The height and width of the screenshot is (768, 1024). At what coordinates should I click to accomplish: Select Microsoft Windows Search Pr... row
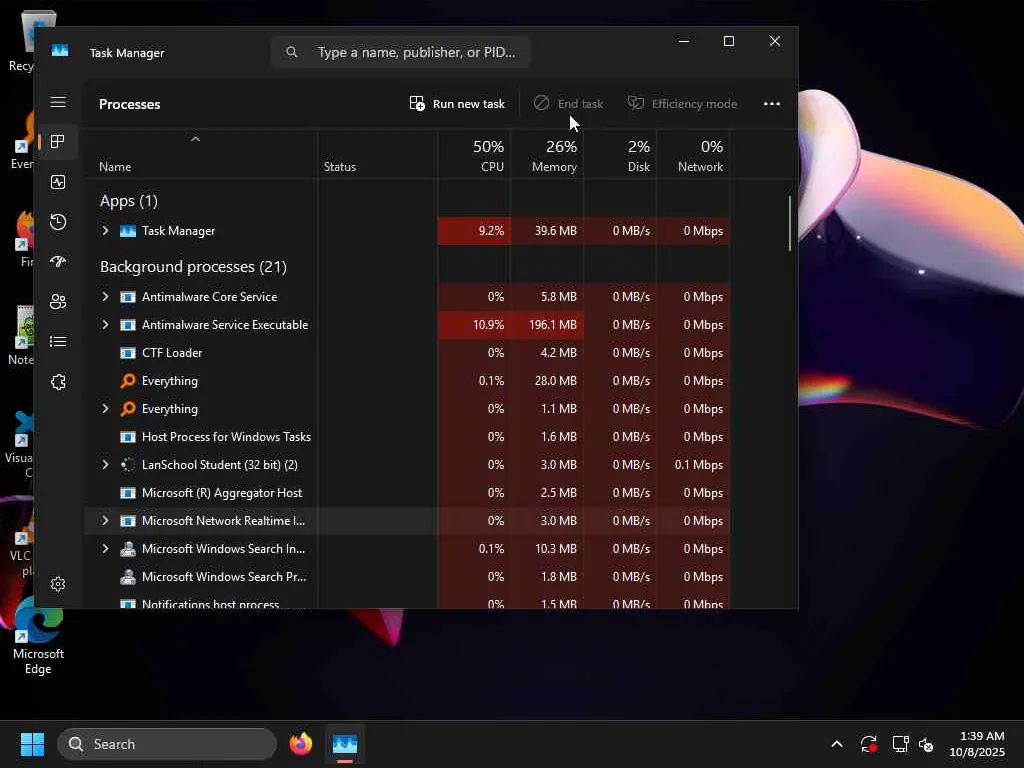point(407,577)
